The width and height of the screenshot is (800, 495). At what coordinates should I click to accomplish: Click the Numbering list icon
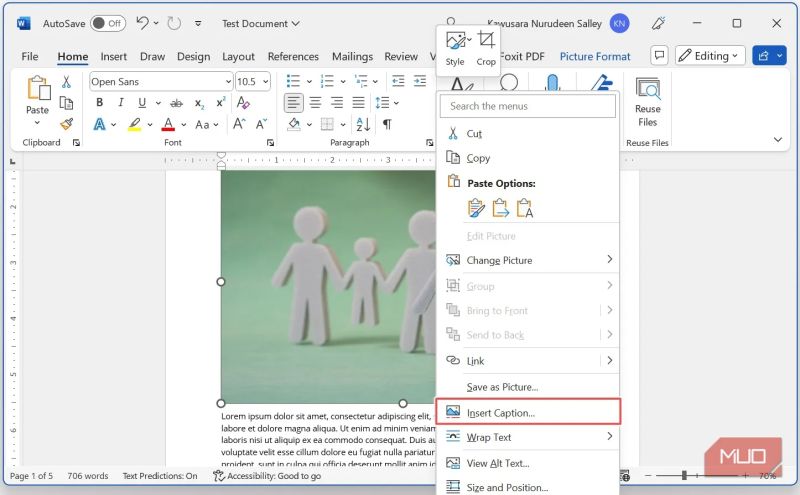click(327, 81)
